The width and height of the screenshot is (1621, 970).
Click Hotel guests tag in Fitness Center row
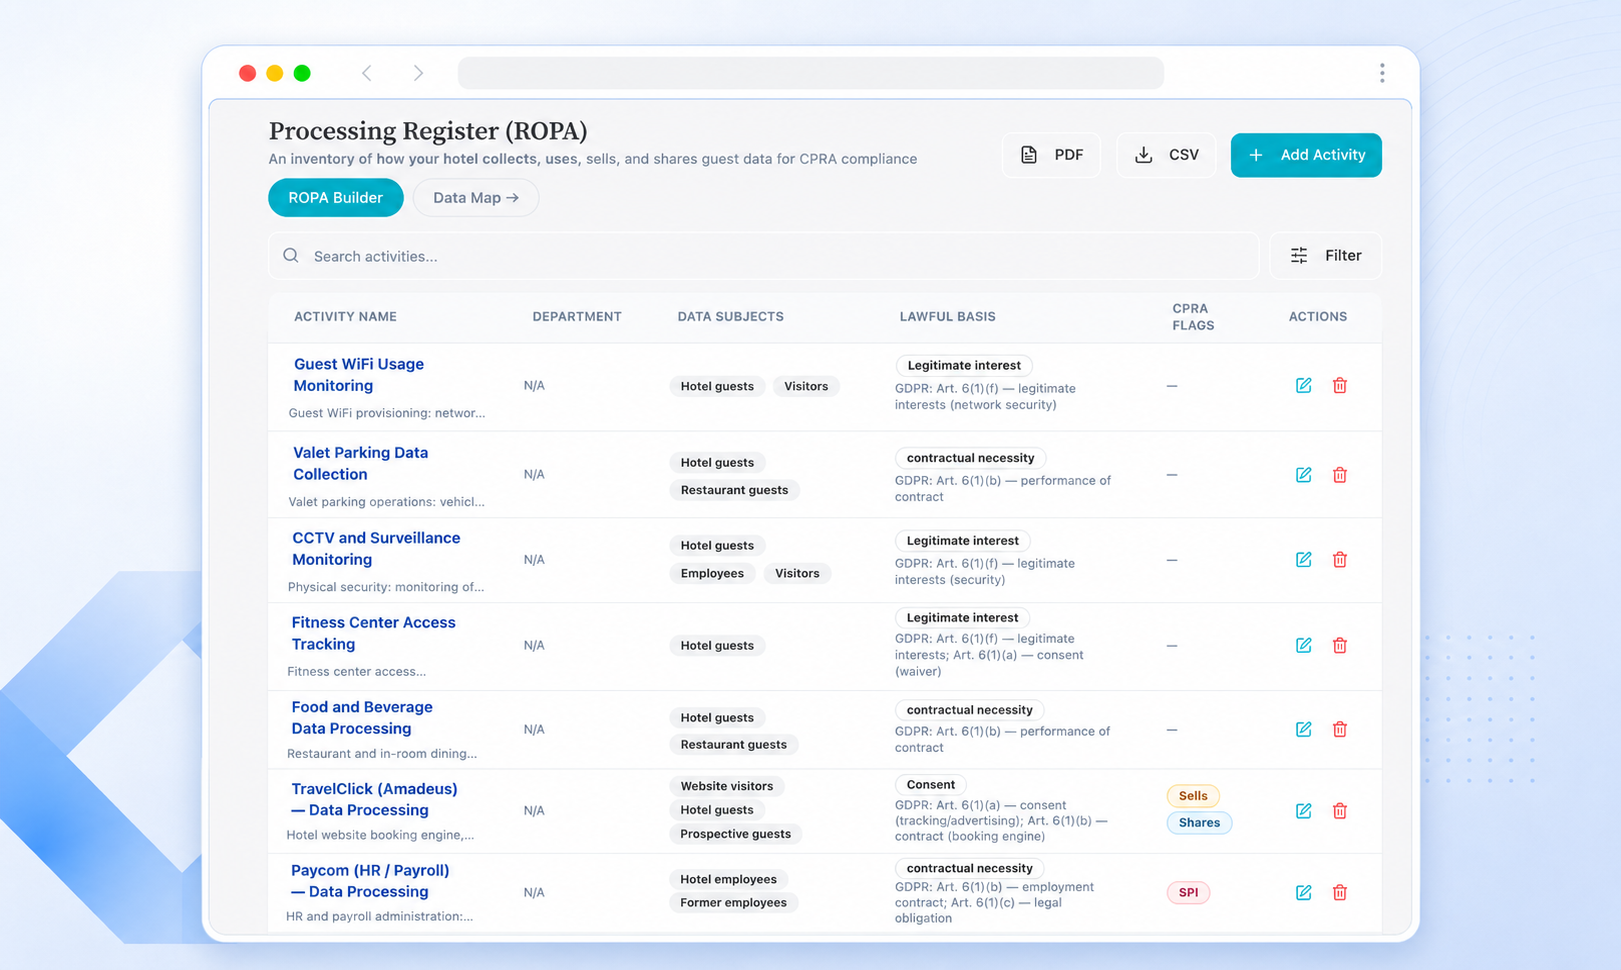[x=717, y=645]
